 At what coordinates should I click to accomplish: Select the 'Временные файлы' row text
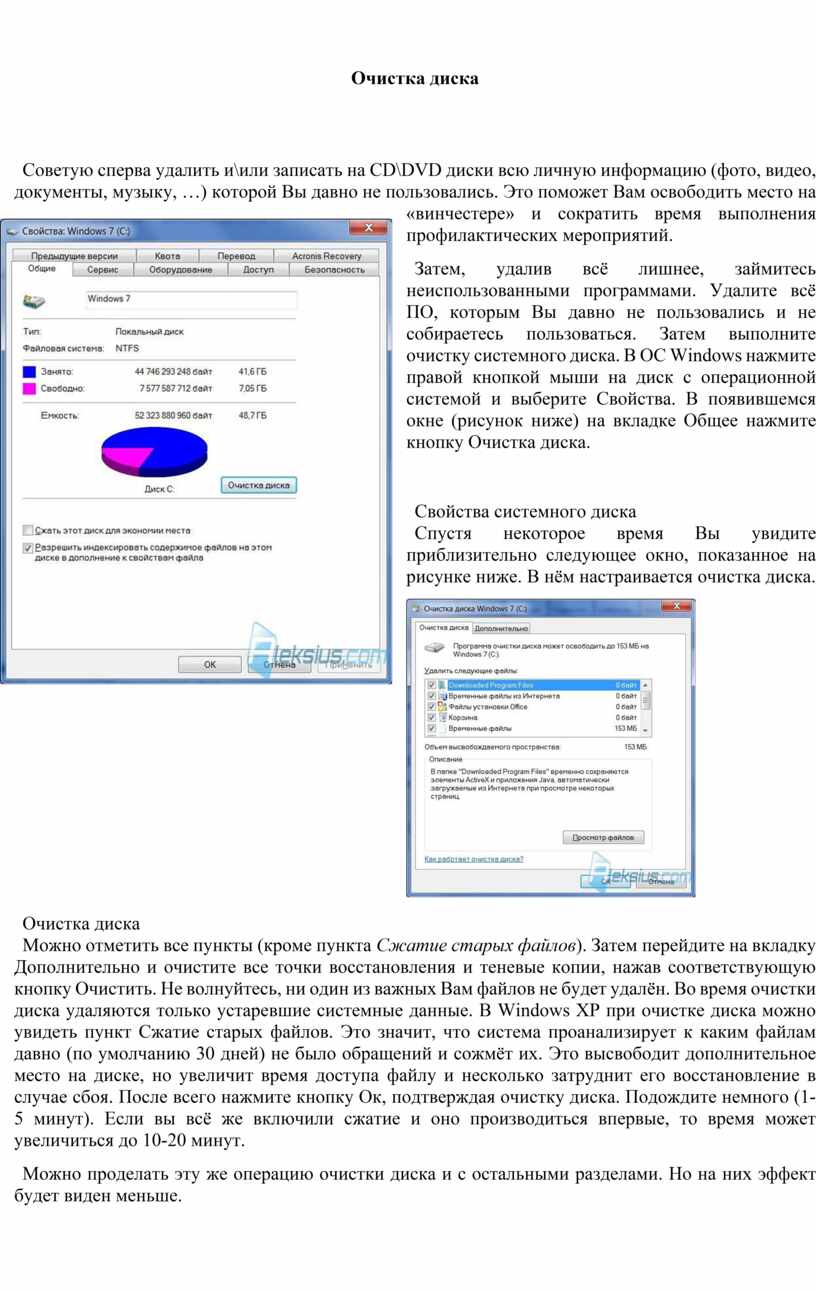(x=480, y=729)
